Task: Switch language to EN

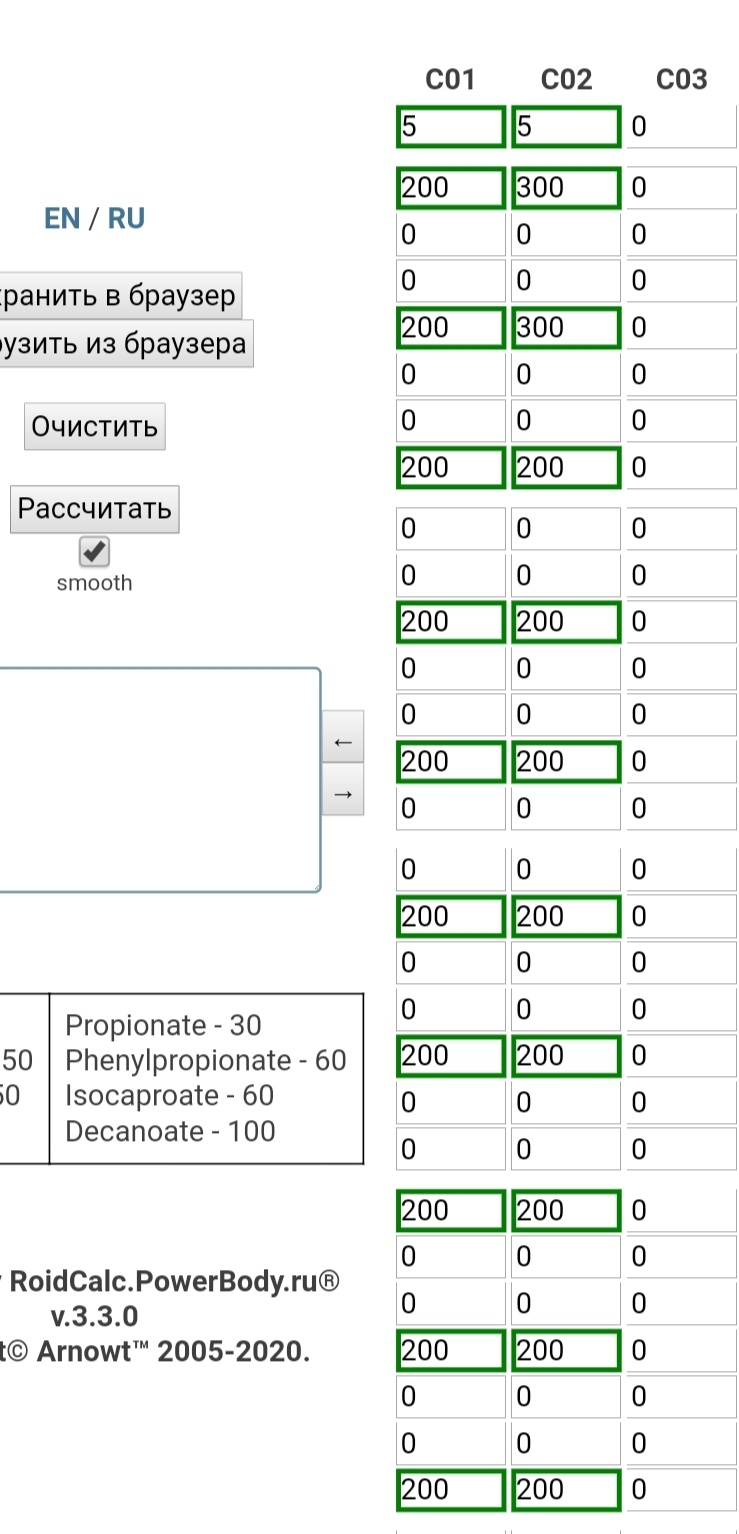Action: pyautogui.click(x=62, y=218)
